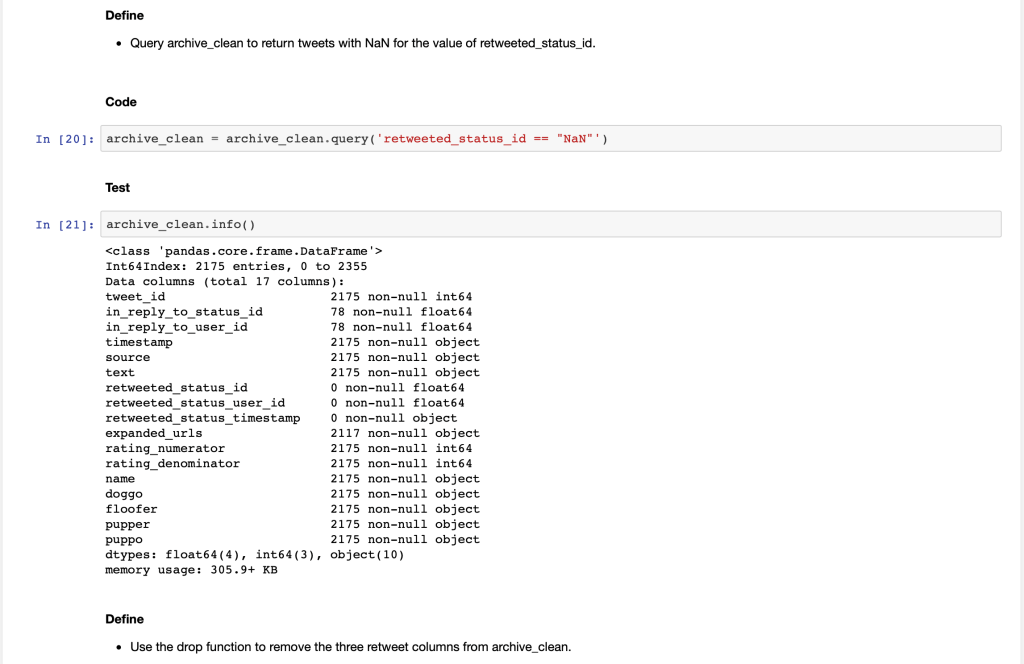Image resolution: width=1024 pixels, height=664 pixels.
Task: Click the top Define heading
Action: click(124, 15)
